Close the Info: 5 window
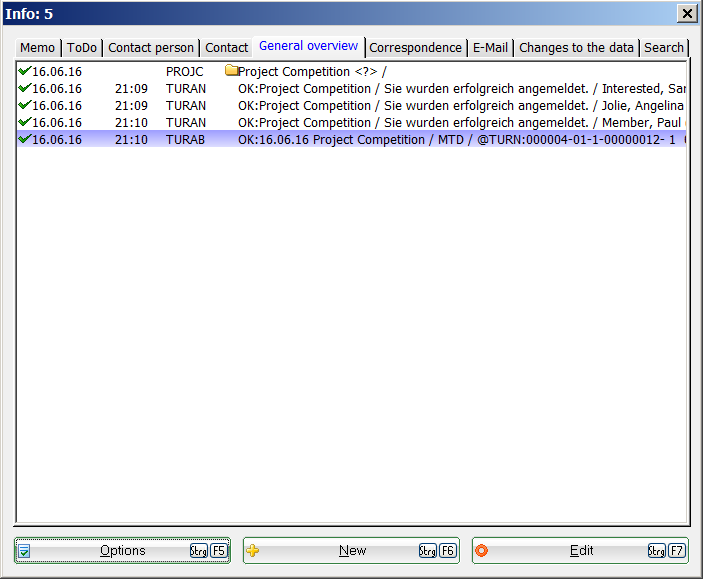 [687, 13]
